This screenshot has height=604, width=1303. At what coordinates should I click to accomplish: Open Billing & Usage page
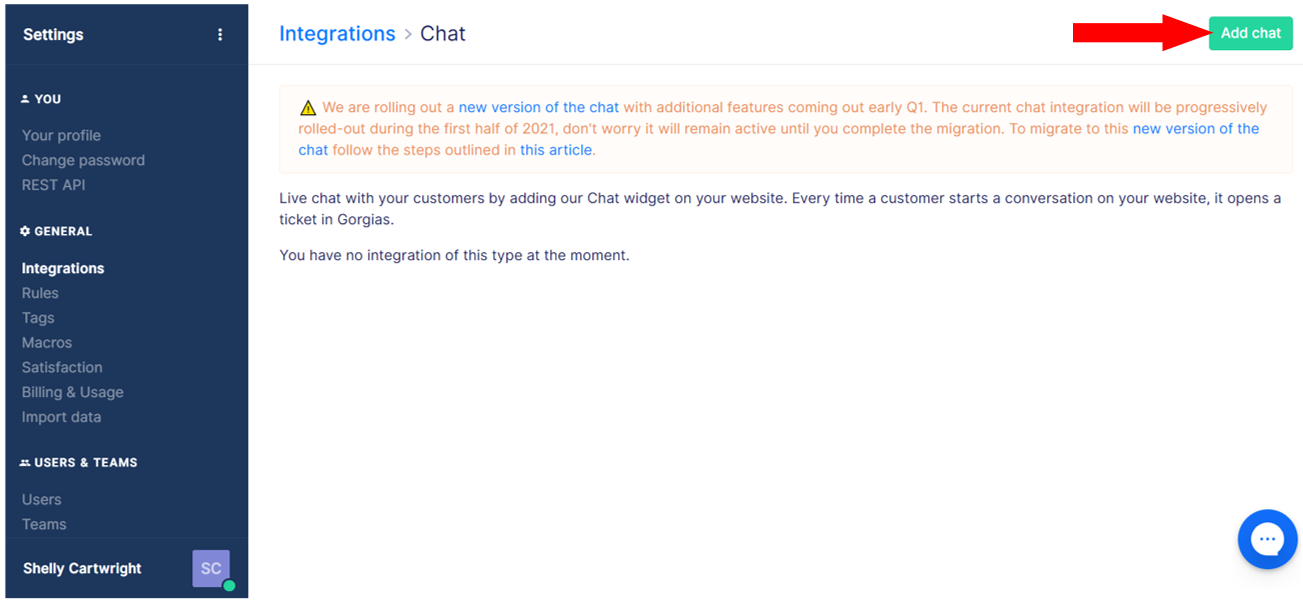tap(73, 392)
